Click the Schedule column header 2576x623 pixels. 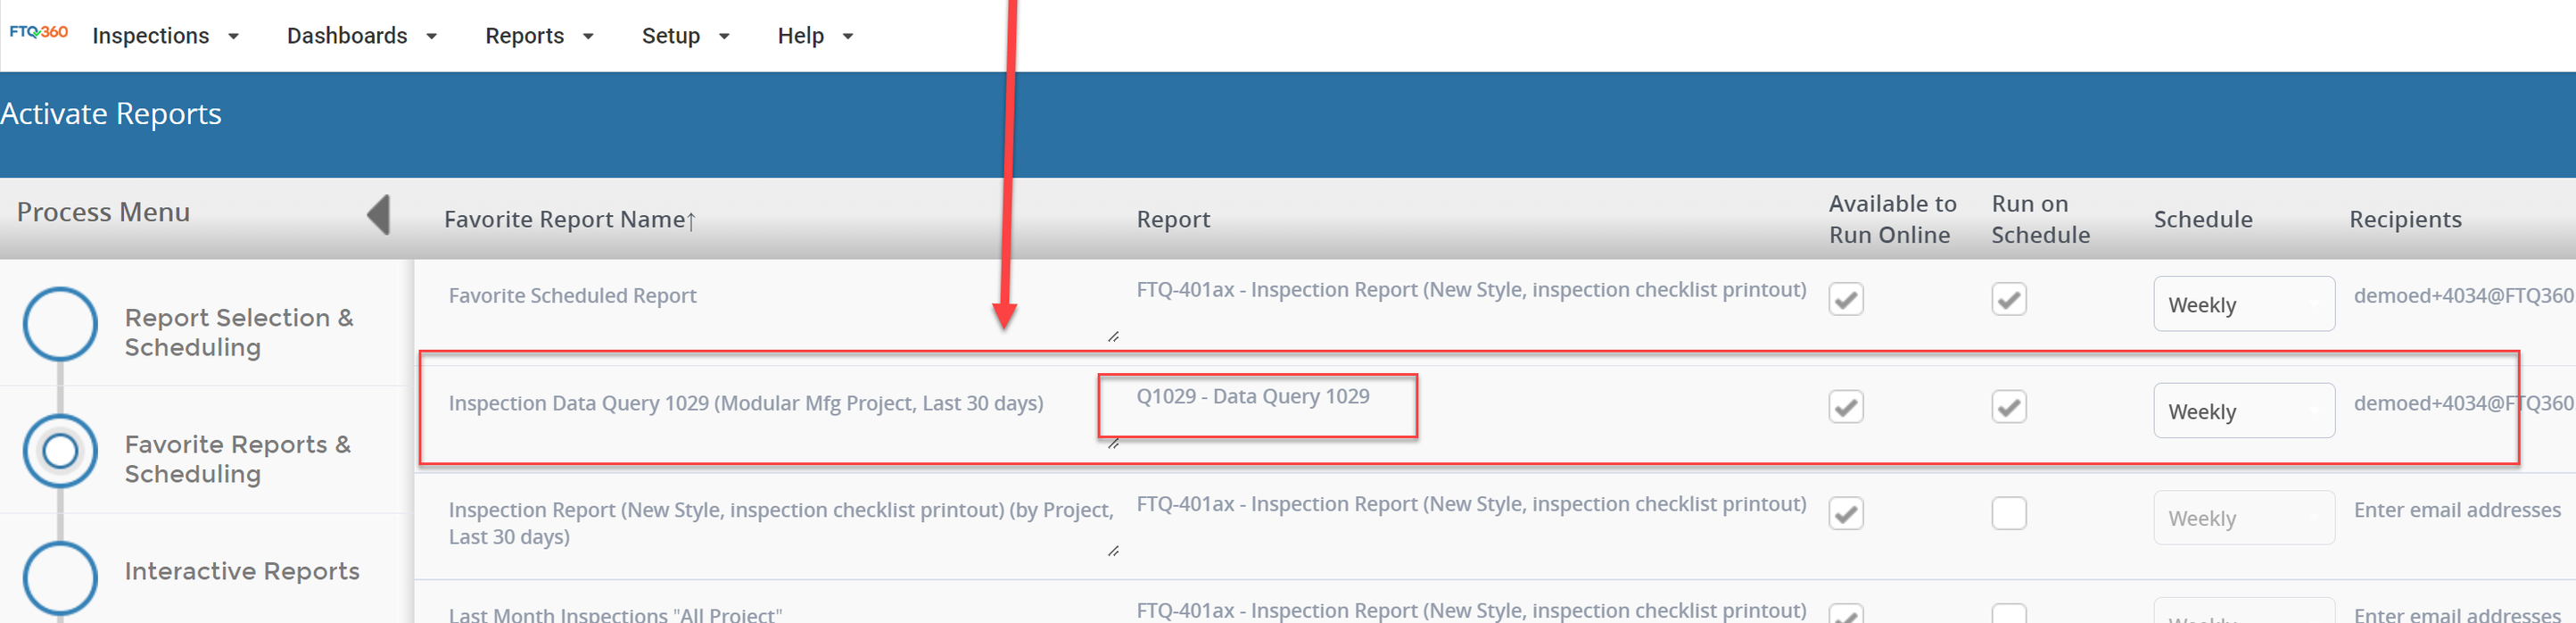(x=2203, y=219)
